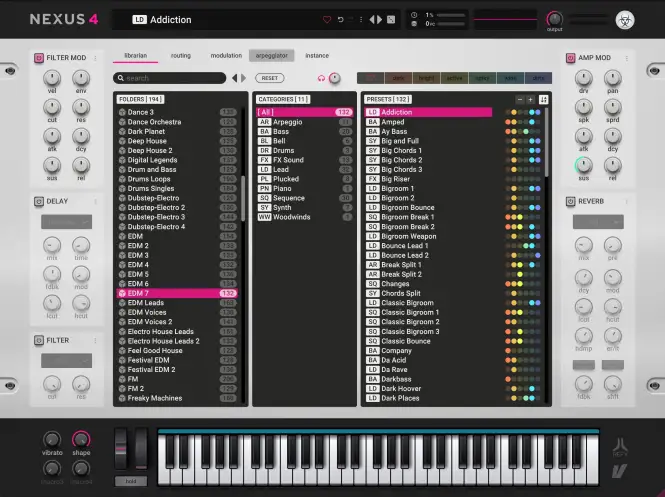The image size is (665, 497).
Task: Switch to the routing tab
Action: pos(181,56)
